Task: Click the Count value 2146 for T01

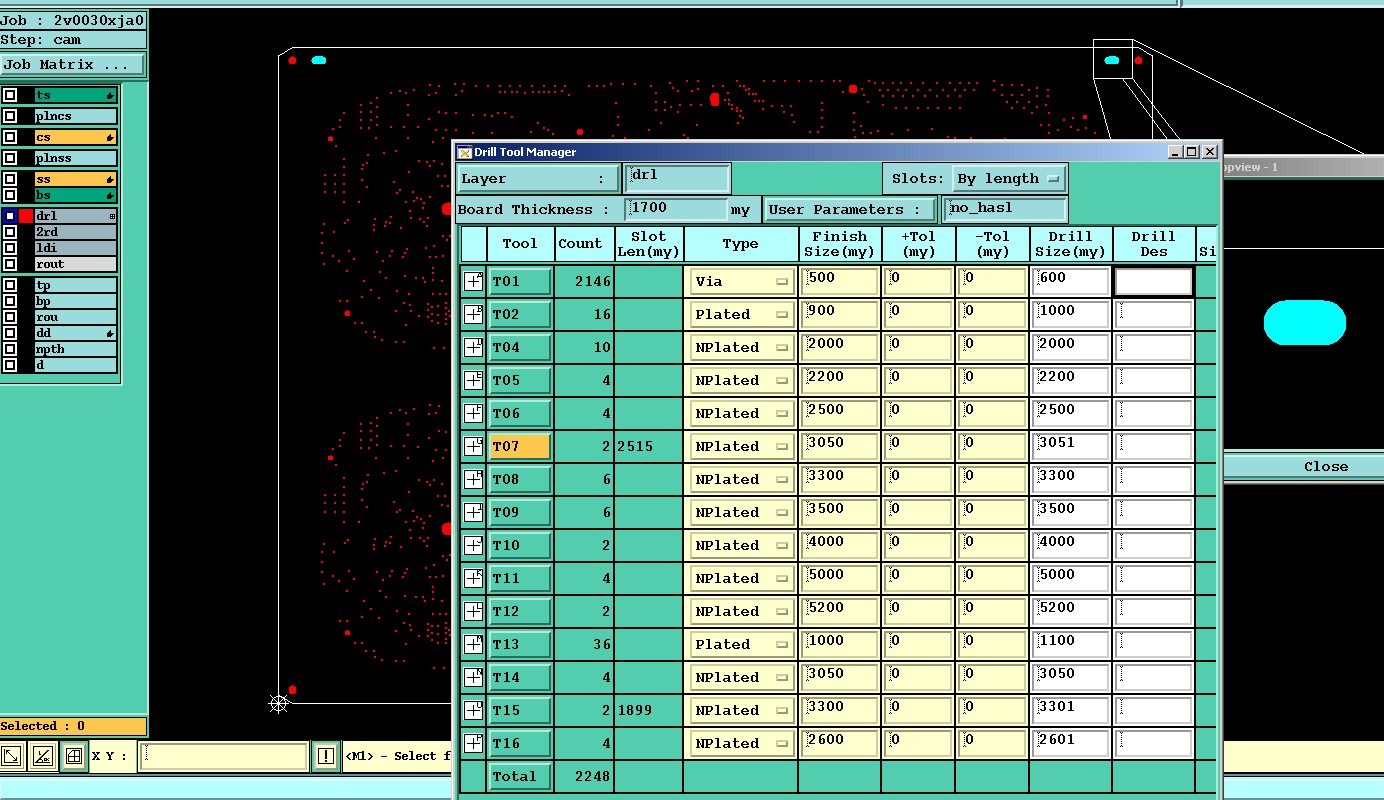Action: point(592,281)
